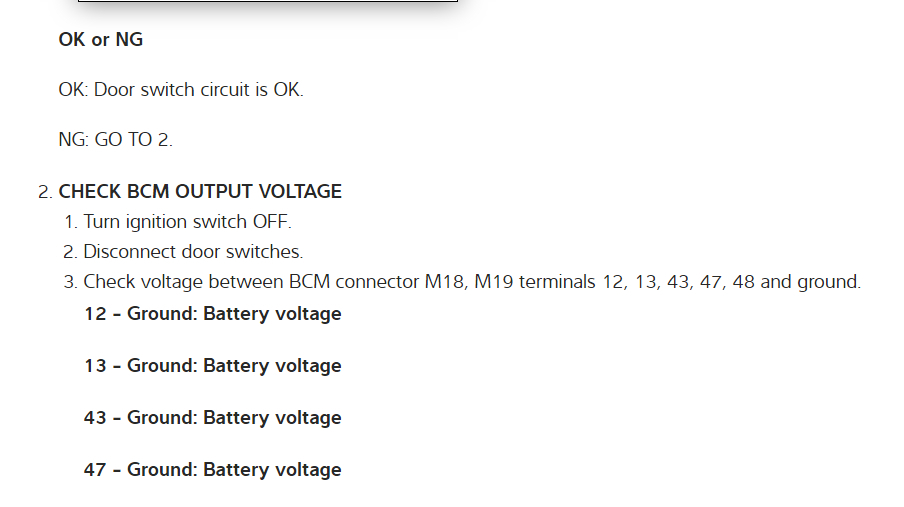The height and width of the screenshot is (507, 904).
Task: Click the "Disconnect door switches." step
Action: pyautogui.click(x=193, y=251)
